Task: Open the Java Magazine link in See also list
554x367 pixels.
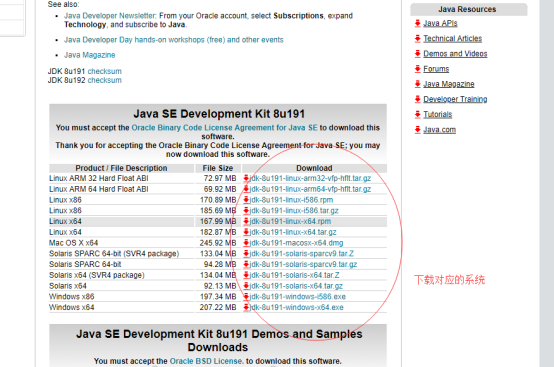Action: [89, 55]
